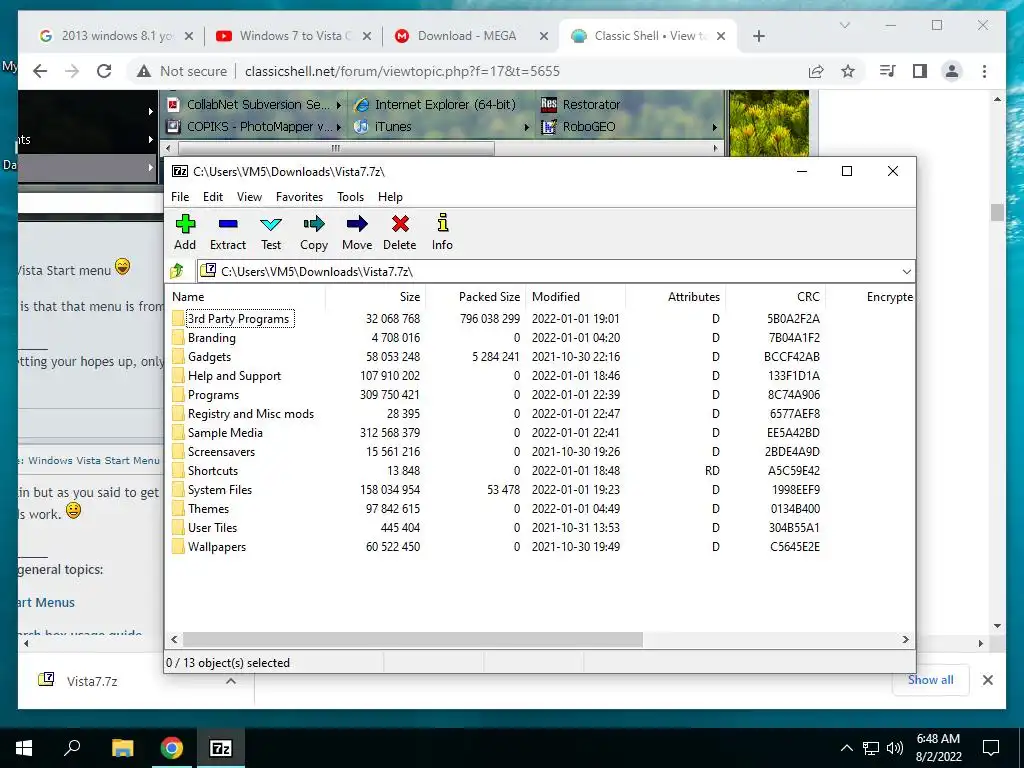Click the taskbar search magnifier
This screenshot has width=1024, height=768.
(x=72, y=747)
